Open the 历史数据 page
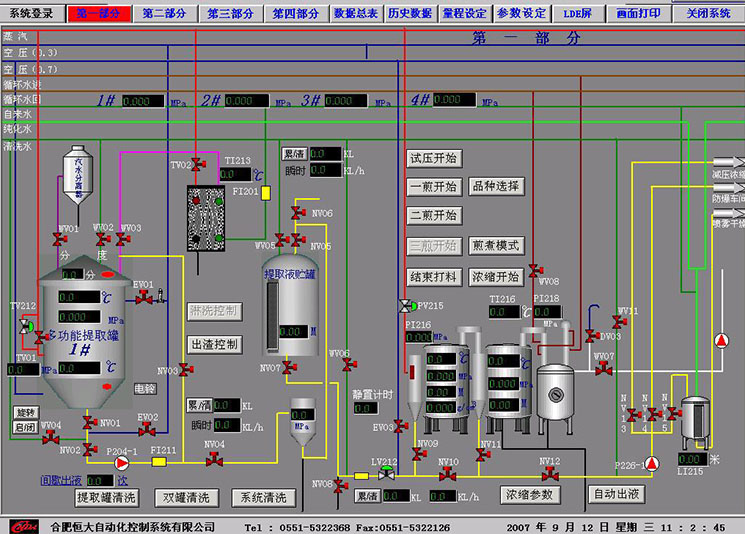 (x=410, y=13)
